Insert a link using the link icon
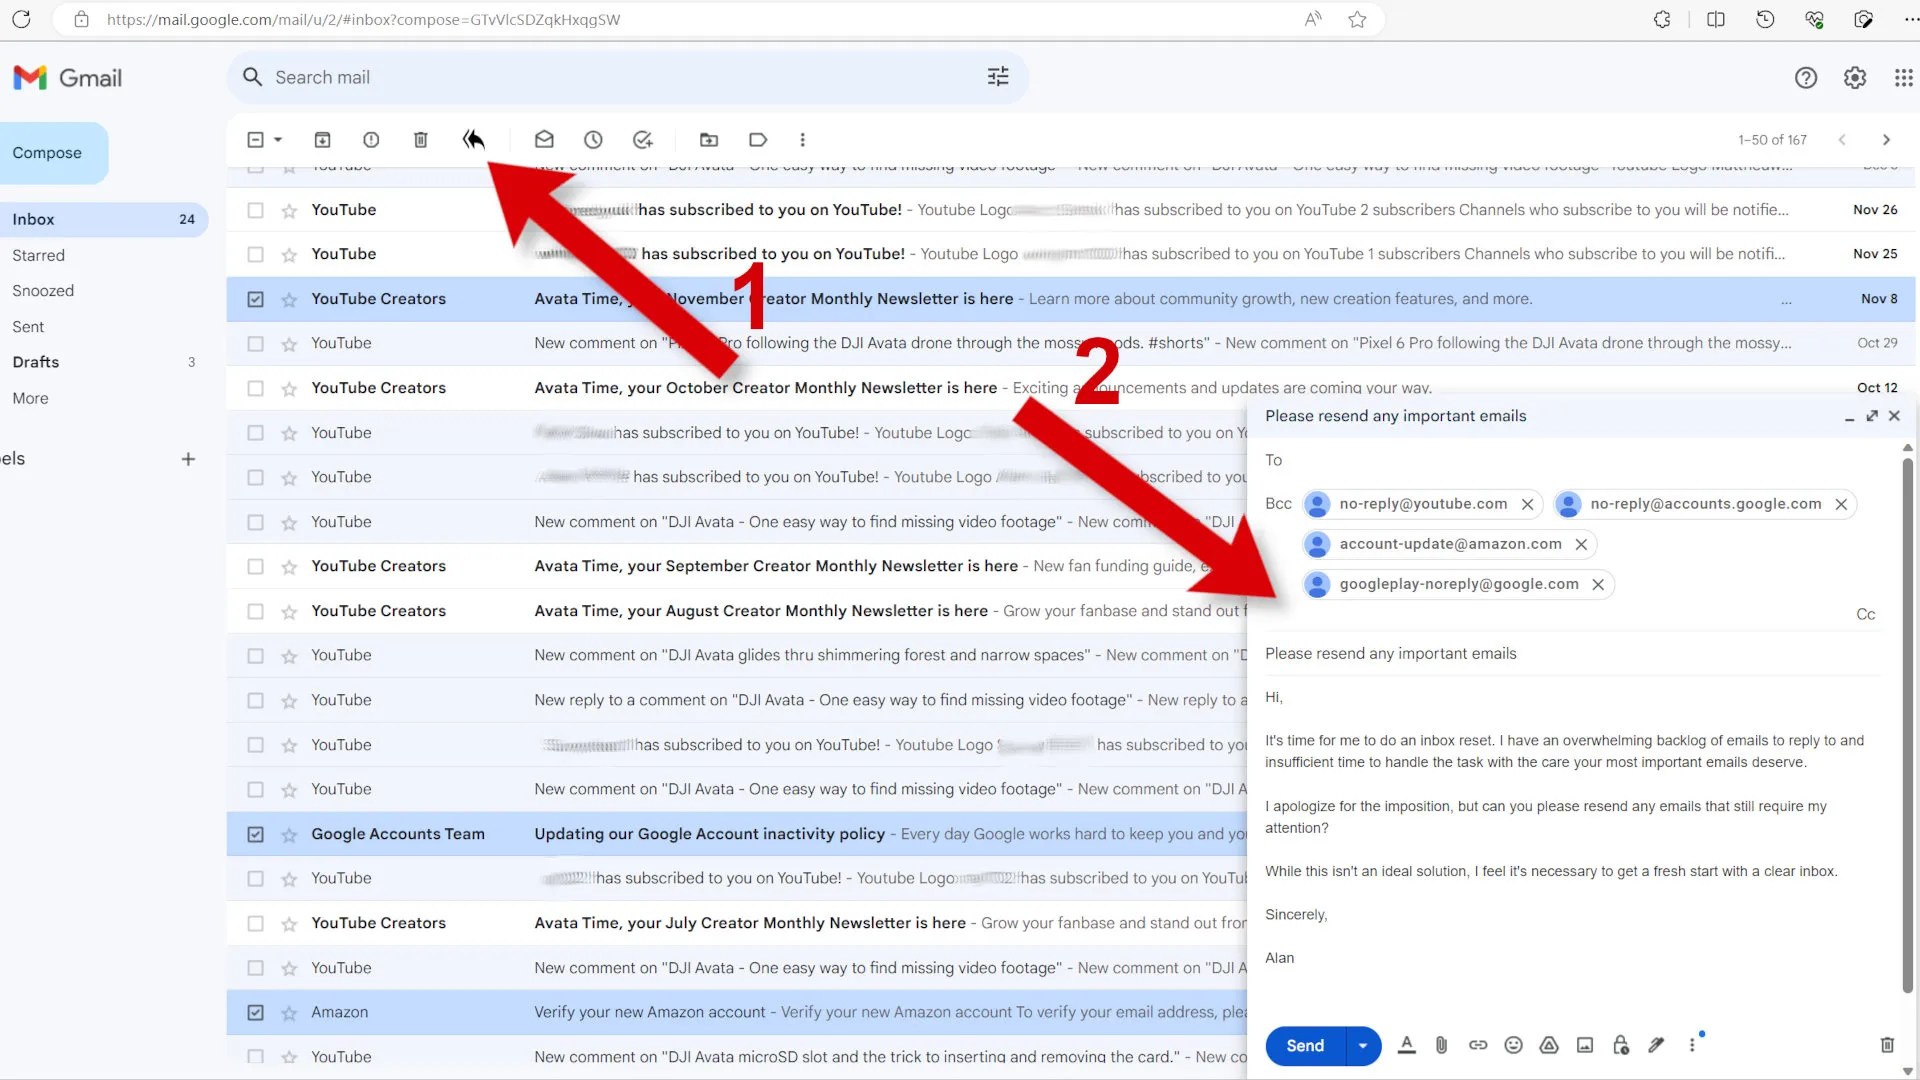The image size is (1920, 1080). pos(1478,1045)
